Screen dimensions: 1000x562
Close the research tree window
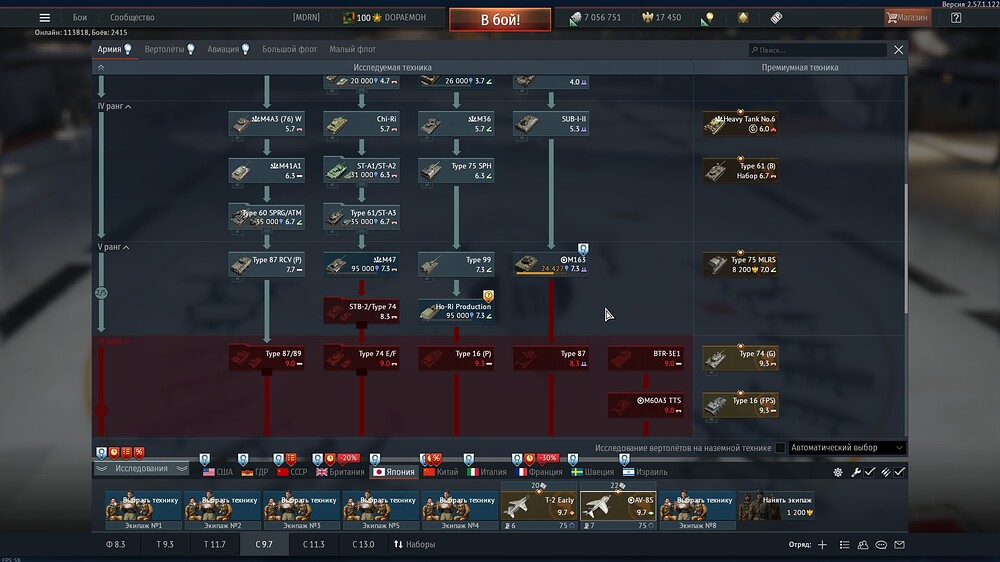899,50
